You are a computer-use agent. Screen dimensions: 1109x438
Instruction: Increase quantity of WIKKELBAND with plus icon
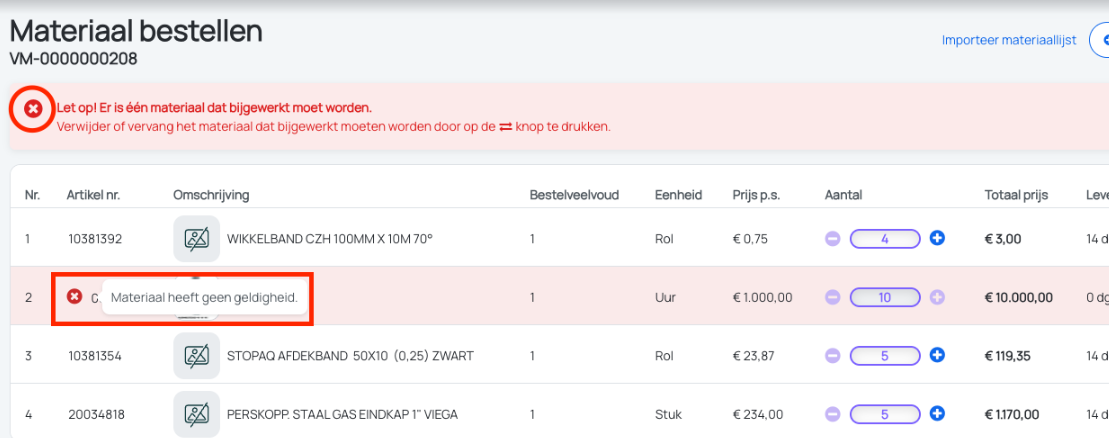coord(937,238)
